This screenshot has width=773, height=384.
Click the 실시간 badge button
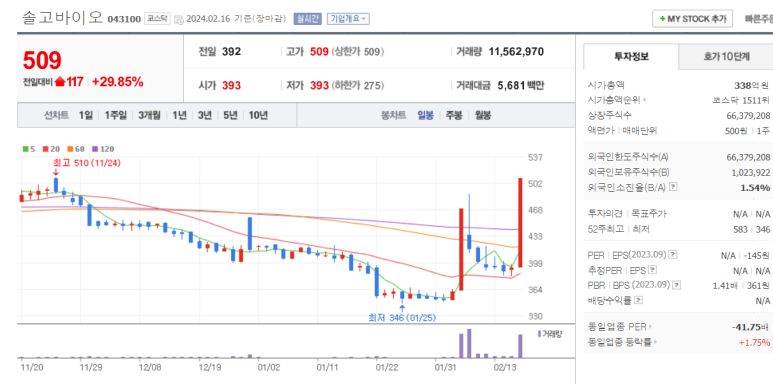308,19
